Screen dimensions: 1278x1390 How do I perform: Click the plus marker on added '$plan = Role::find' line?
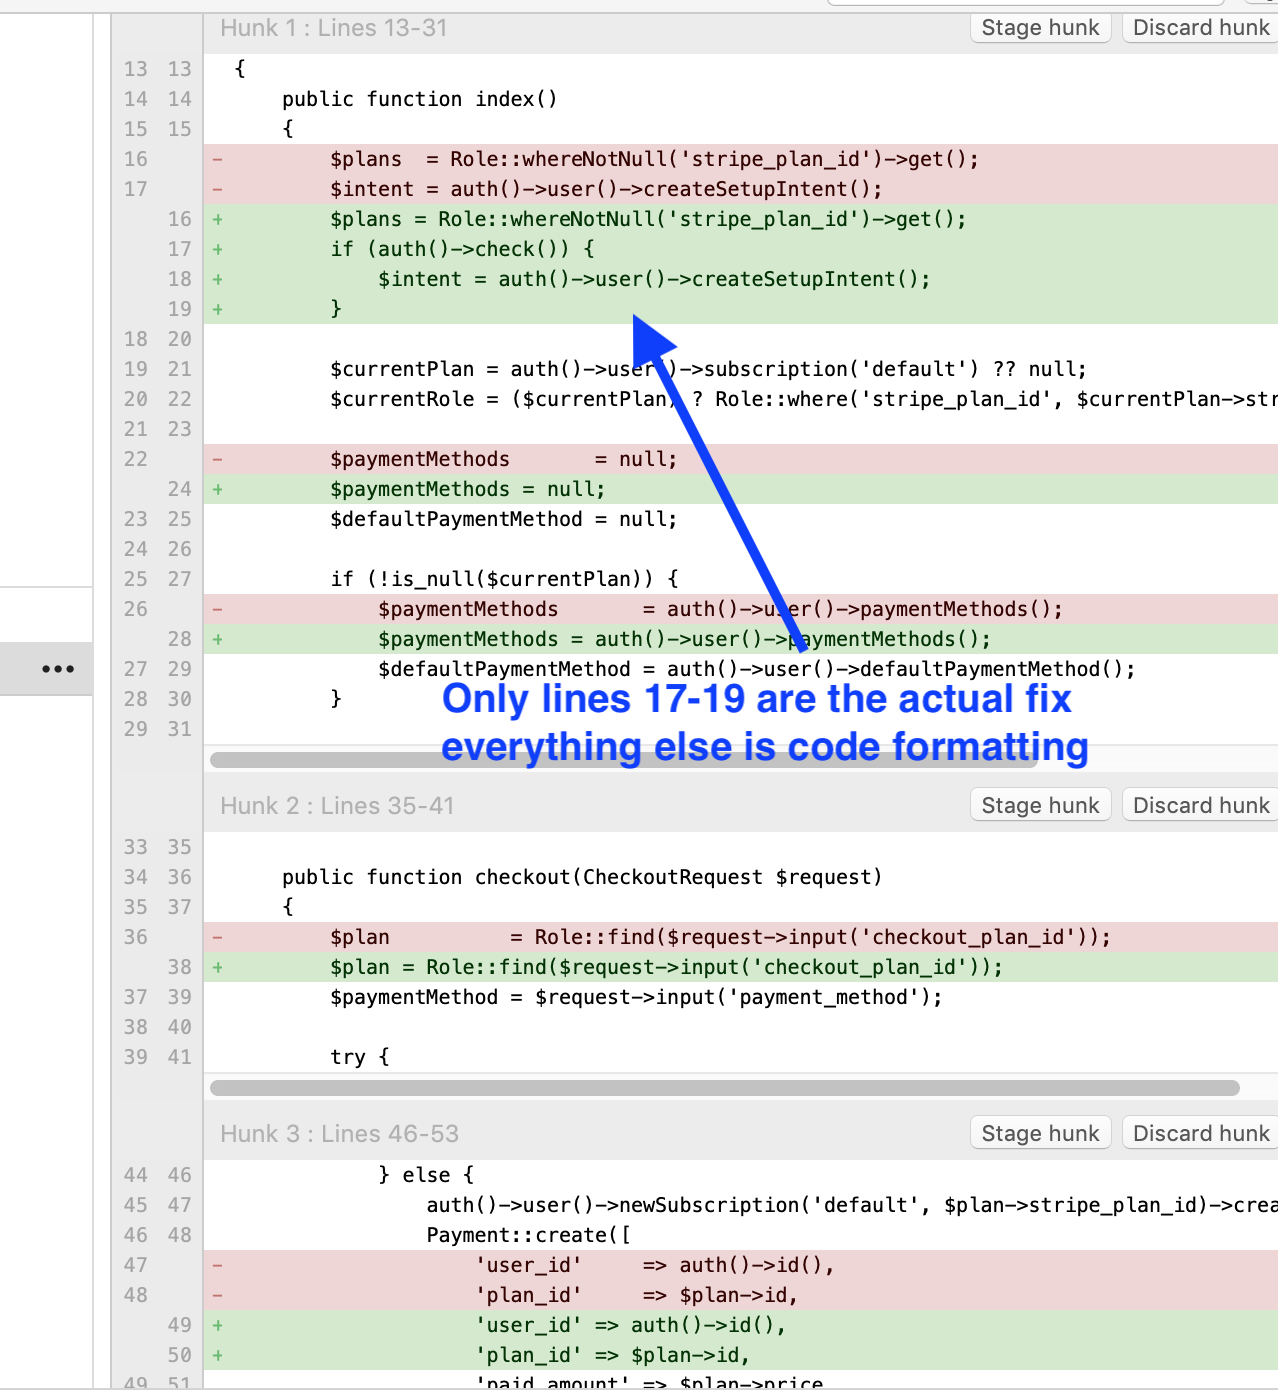pyautogui.click(x=217, y=967)
